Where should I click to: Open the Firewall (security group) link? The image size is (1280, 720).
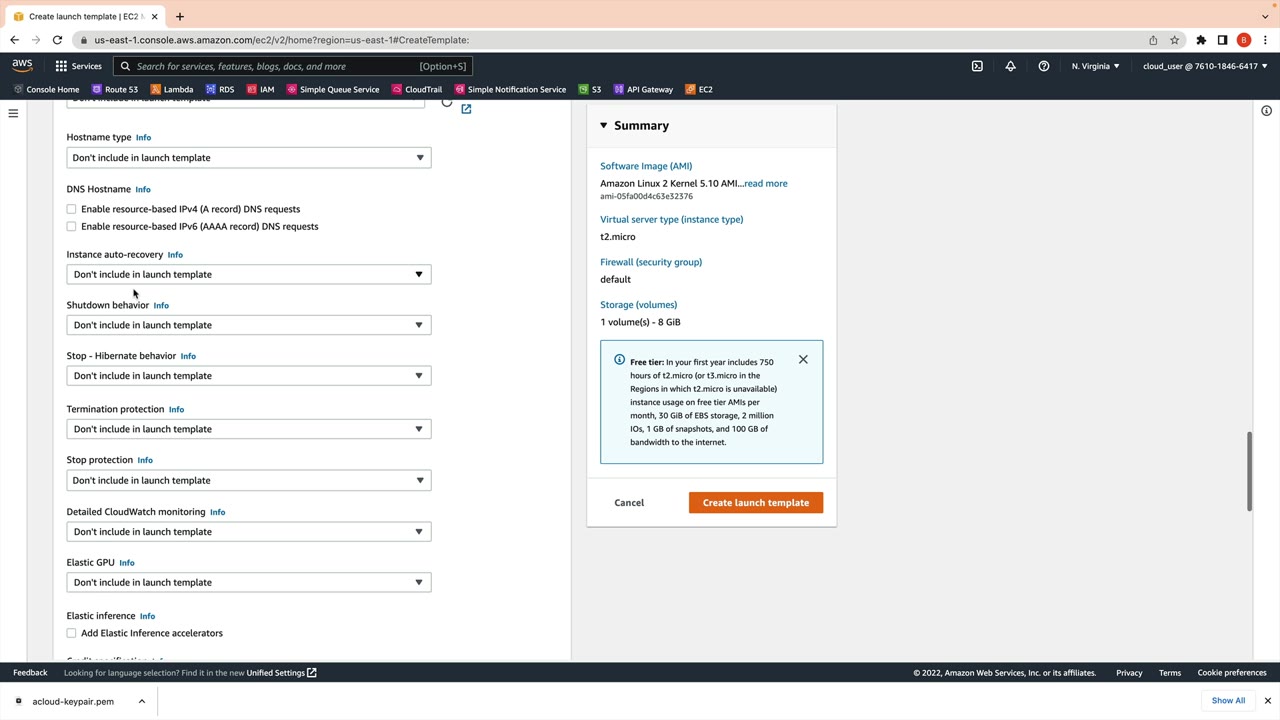[651, 262]
